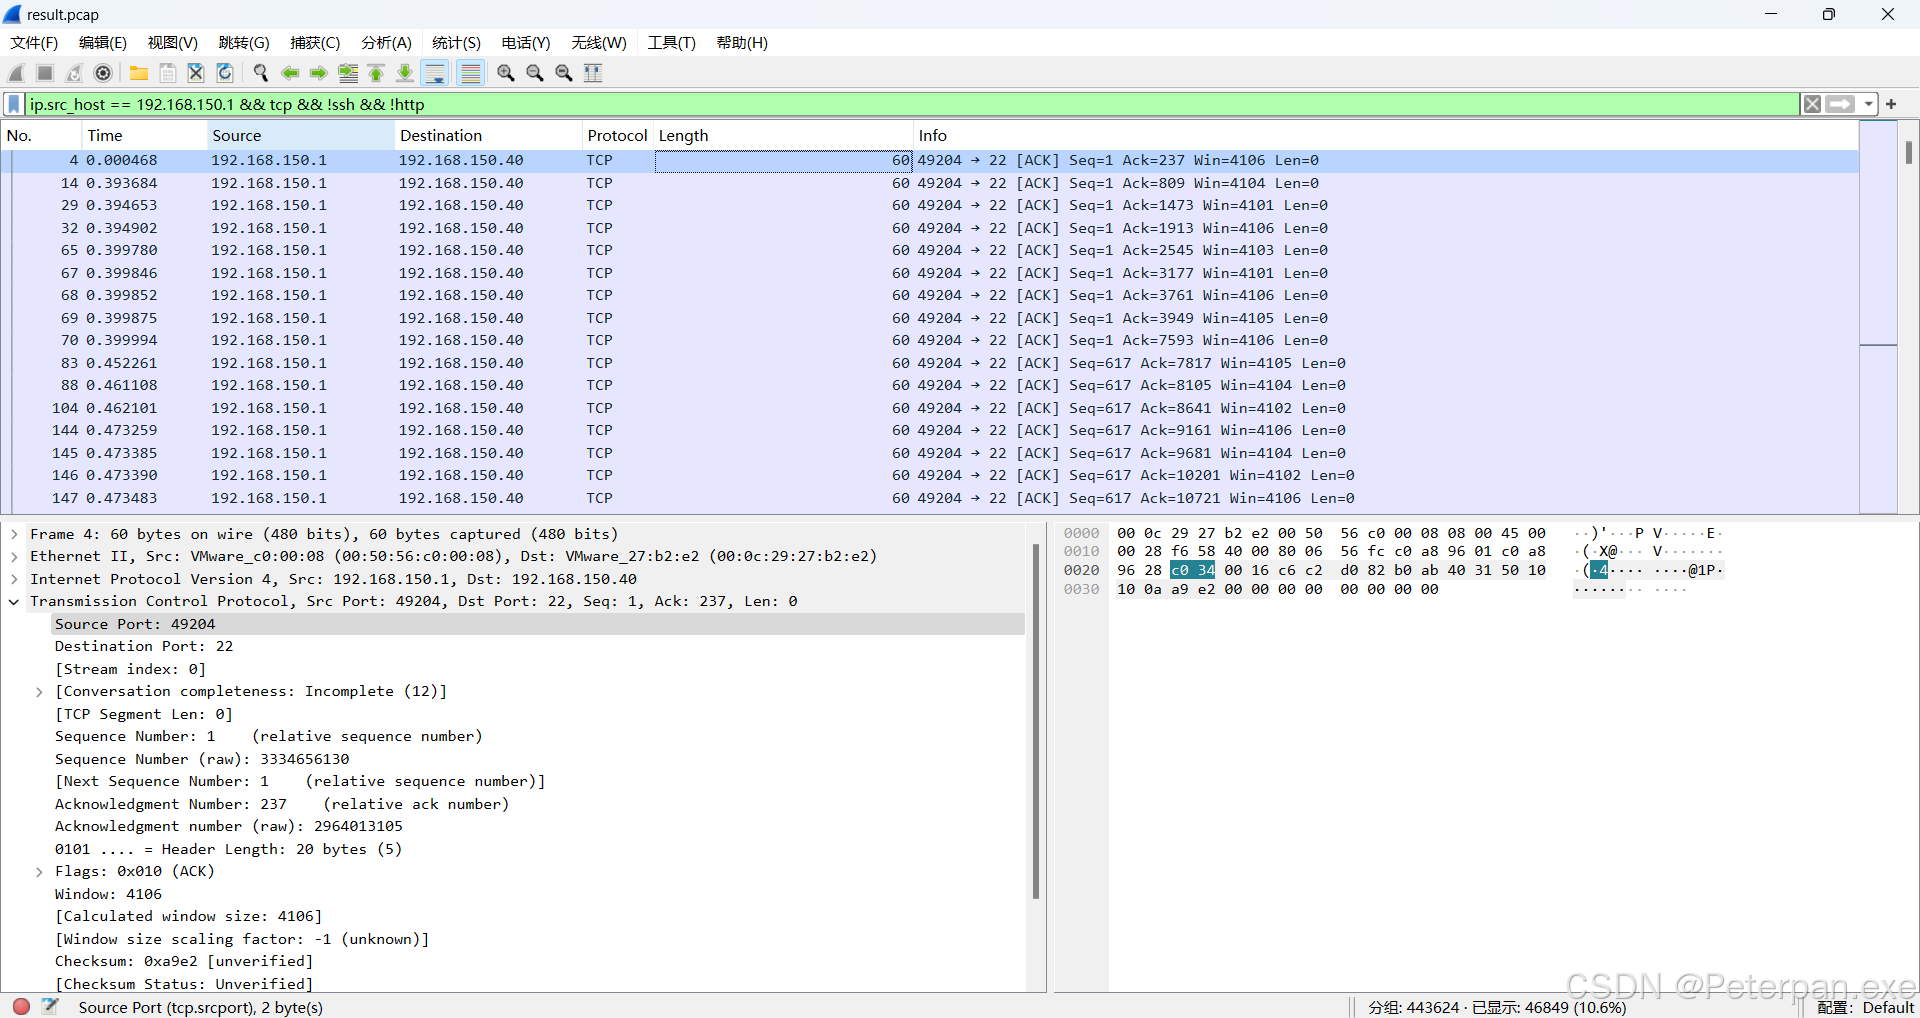The image size is (1920, 1018).
Task: Restart the current capture
Action: (x=74, y=73)
